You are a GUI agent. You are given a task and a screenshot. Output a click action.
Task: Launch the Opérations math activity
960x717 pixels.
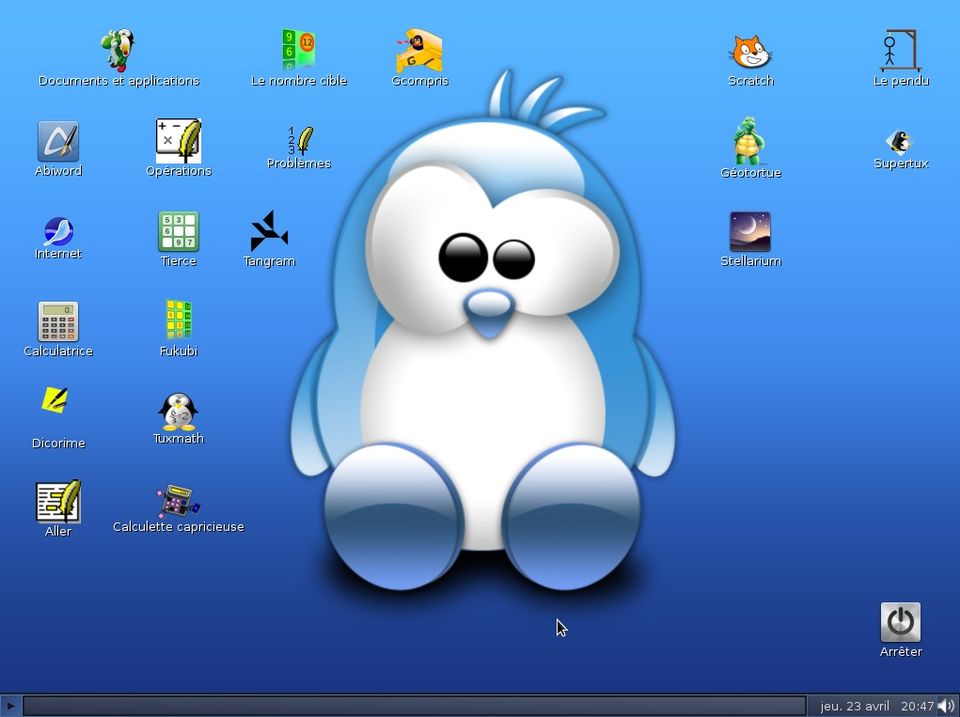(x=178, y=141)
